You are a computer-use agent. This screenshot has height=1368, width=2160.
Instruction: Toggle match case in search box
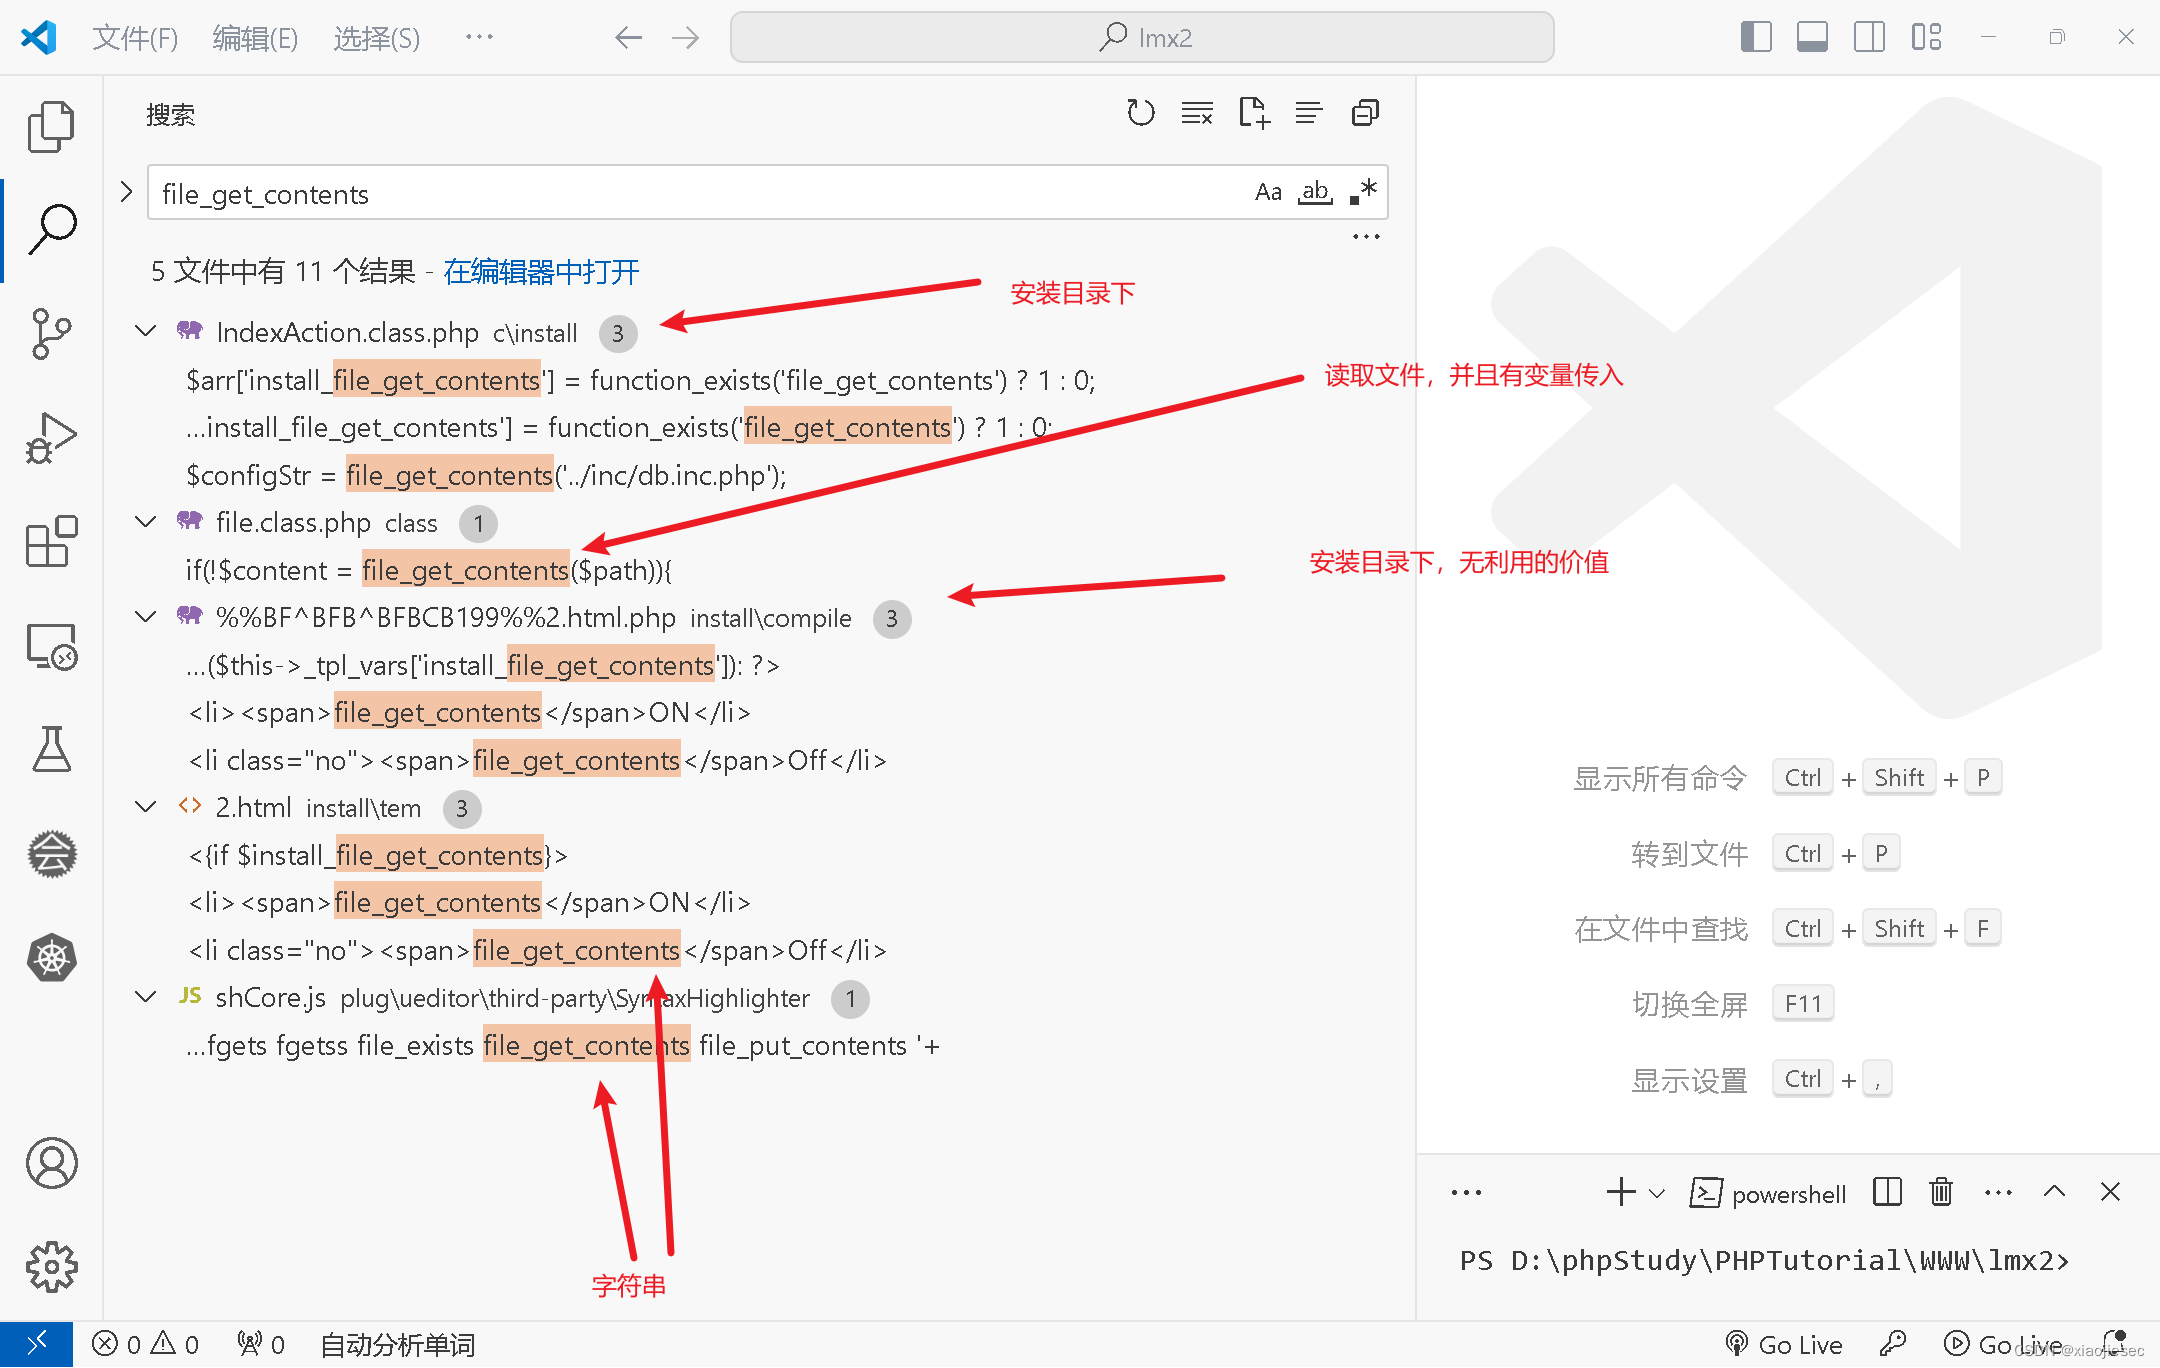1268,191
